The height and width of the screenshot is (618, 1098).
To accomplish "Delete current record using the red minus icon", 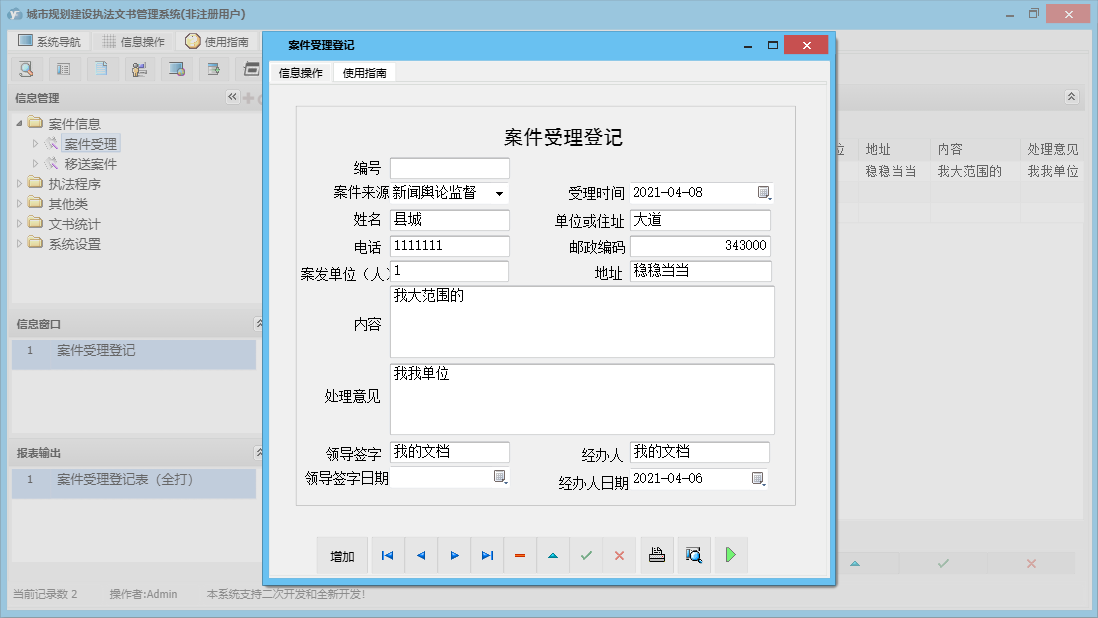I will [520, 555].
